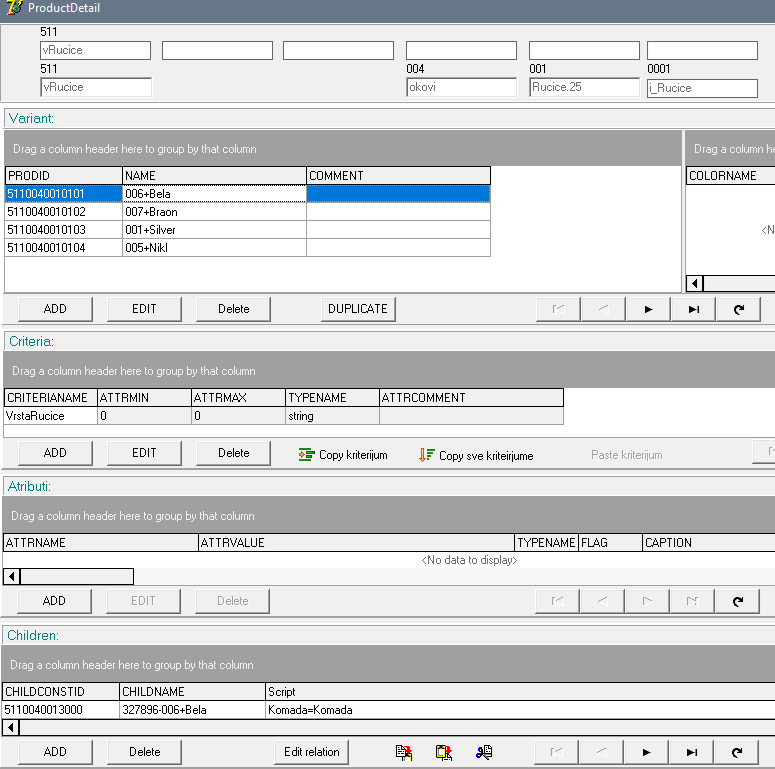This screenshot has width=775, height=769.
Task: Click ADD under Criteria grid
Action: [55, 453]
